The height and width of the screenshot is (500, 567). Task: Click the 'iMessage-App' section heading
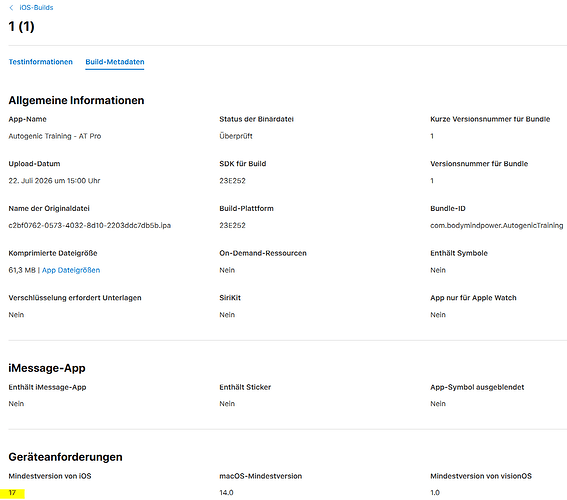[47, 368]
